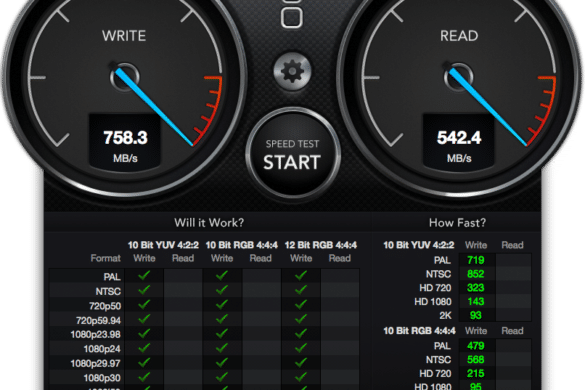Click the 1080p23.98 10 Bit RGB write checkmark
Screen dimensions: 585x390
[222, 333]
